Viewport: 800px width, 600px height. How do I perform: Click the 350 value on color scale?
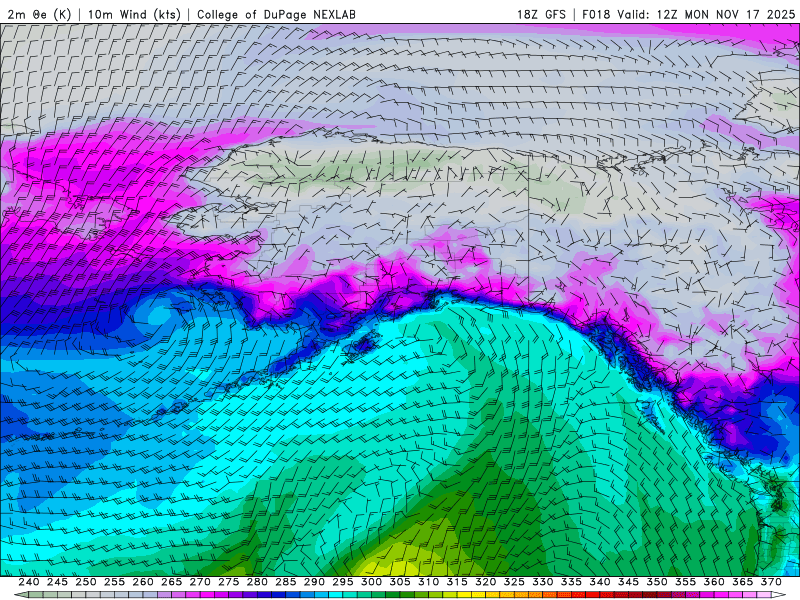(657, 582)
